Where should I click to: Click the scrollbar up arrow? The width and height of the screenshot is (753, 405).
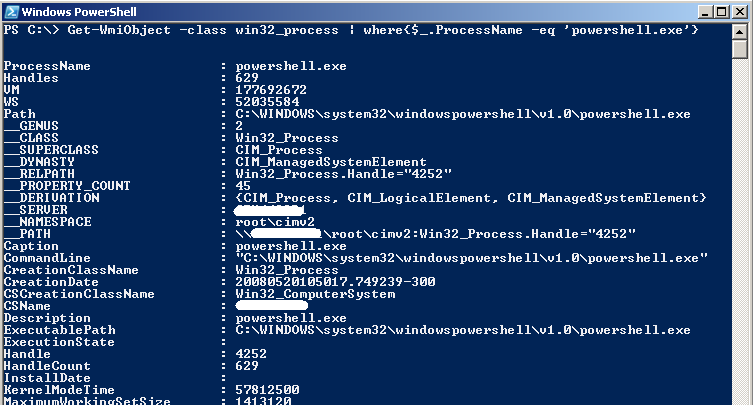(740, 32)
